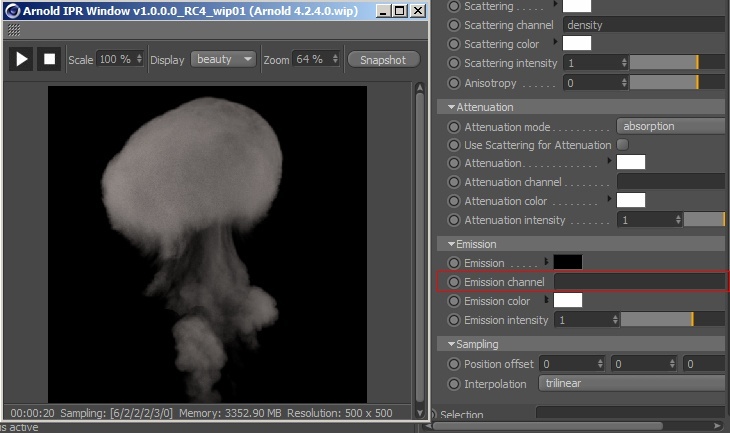Screen dimensions: 730x433
Task: Open the Scattering color white swatch
Action: (577, 43)
